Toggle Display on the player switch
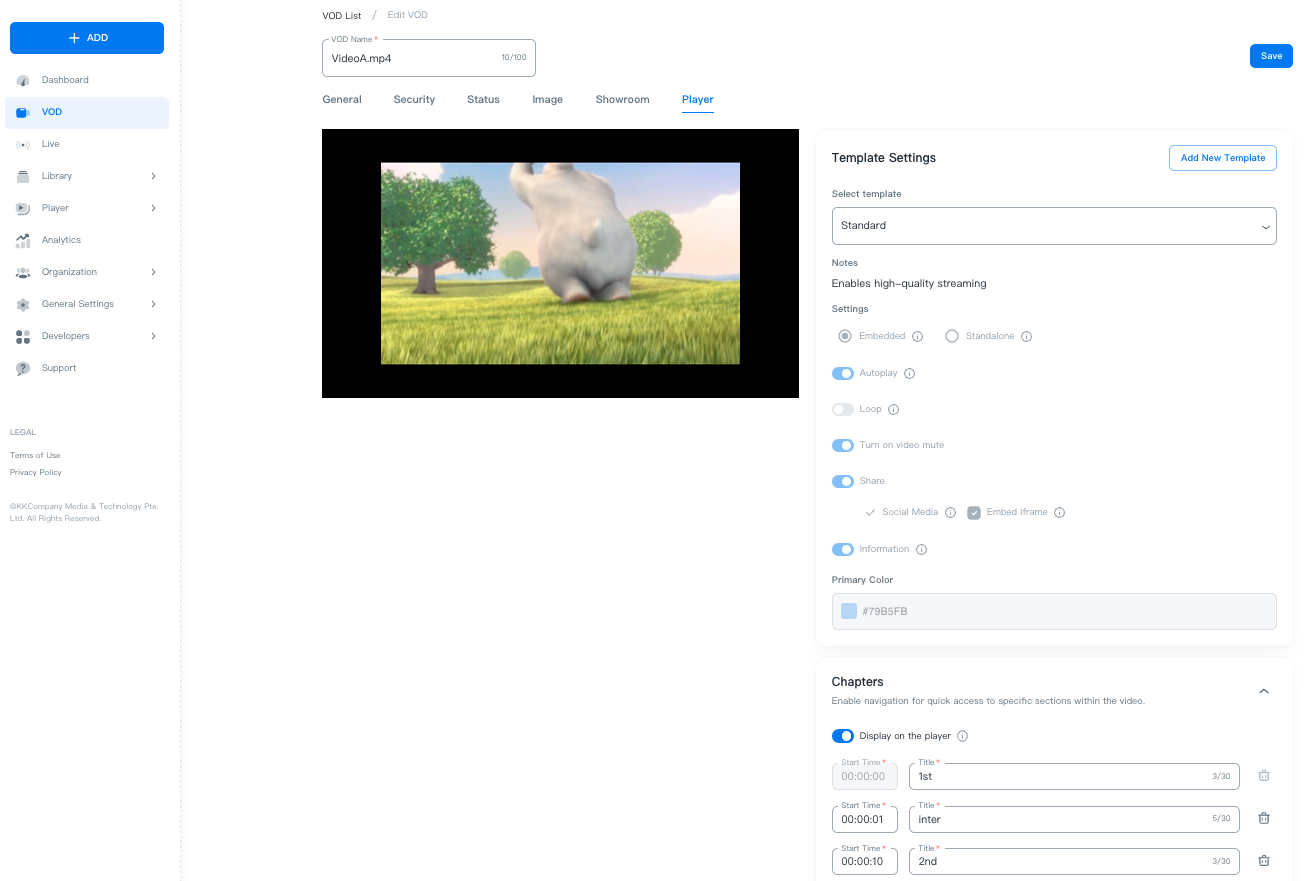Viewport: 1304px width, 881px height. point(843,736)
